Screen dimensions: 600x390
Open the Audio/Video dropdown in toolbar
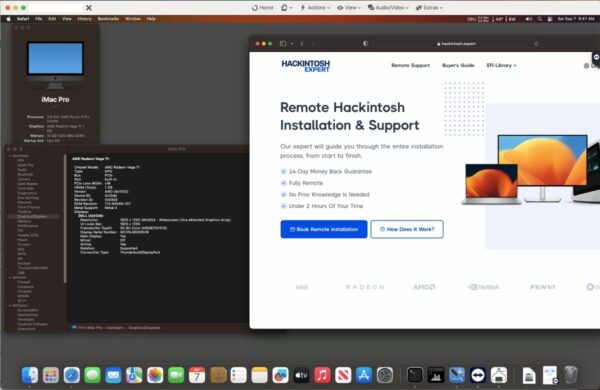[x=388, y=8]
